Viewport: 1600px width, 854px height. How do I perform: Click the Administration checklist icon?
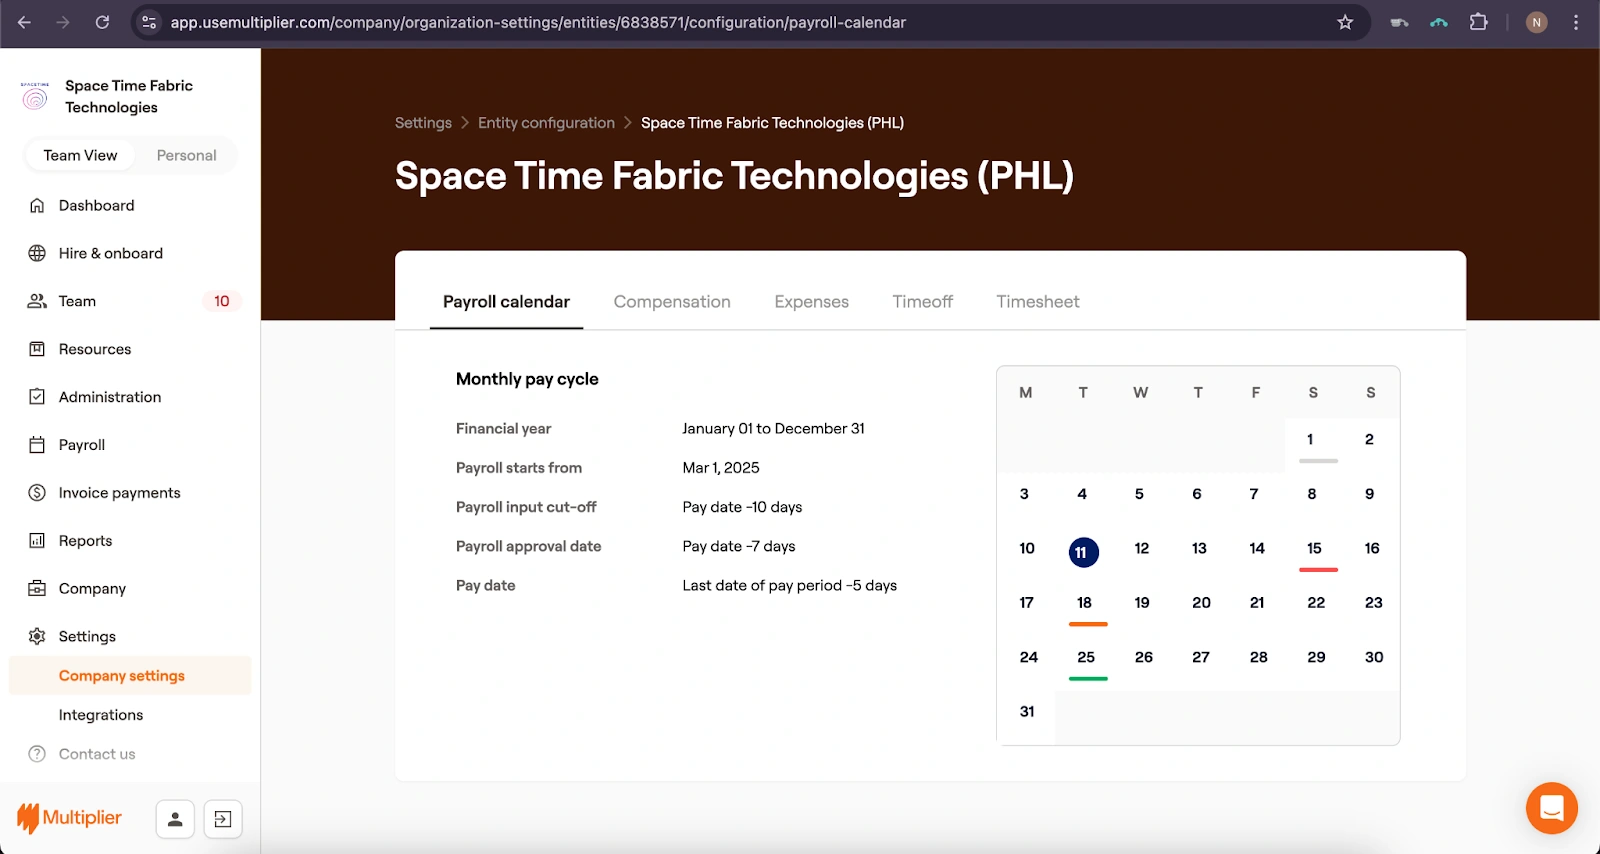[37, 397]
